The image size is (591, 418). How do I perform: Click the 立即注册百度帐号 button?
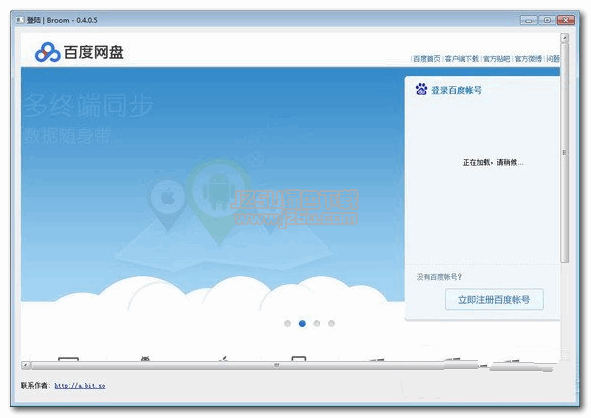click(494, 300)
